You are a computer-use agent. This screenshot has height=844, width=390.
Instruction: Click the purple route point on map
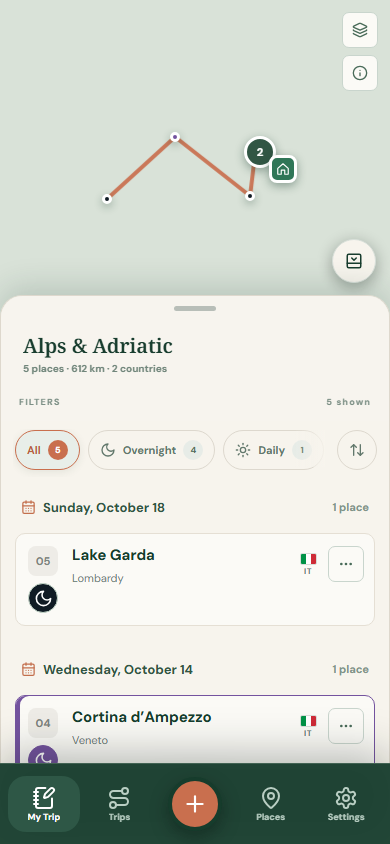(175, 137)
